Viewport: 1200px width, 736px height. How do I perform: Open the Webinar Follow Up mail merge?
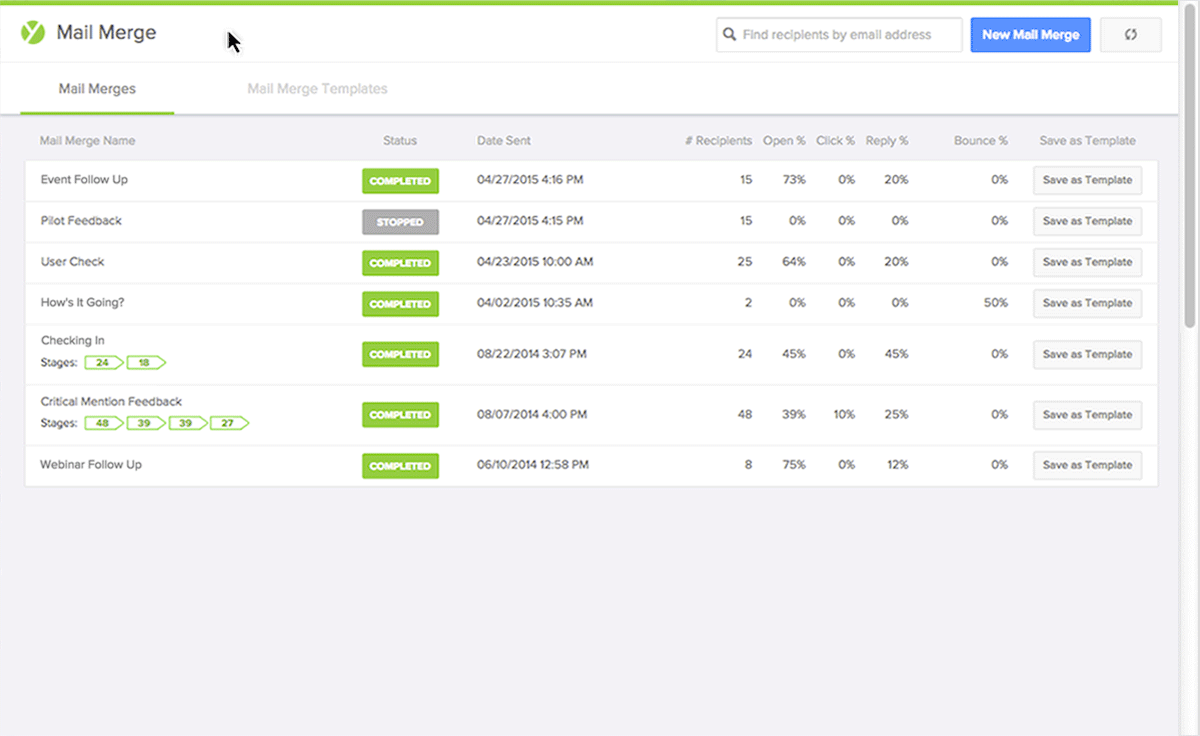(x=90, y=465)
